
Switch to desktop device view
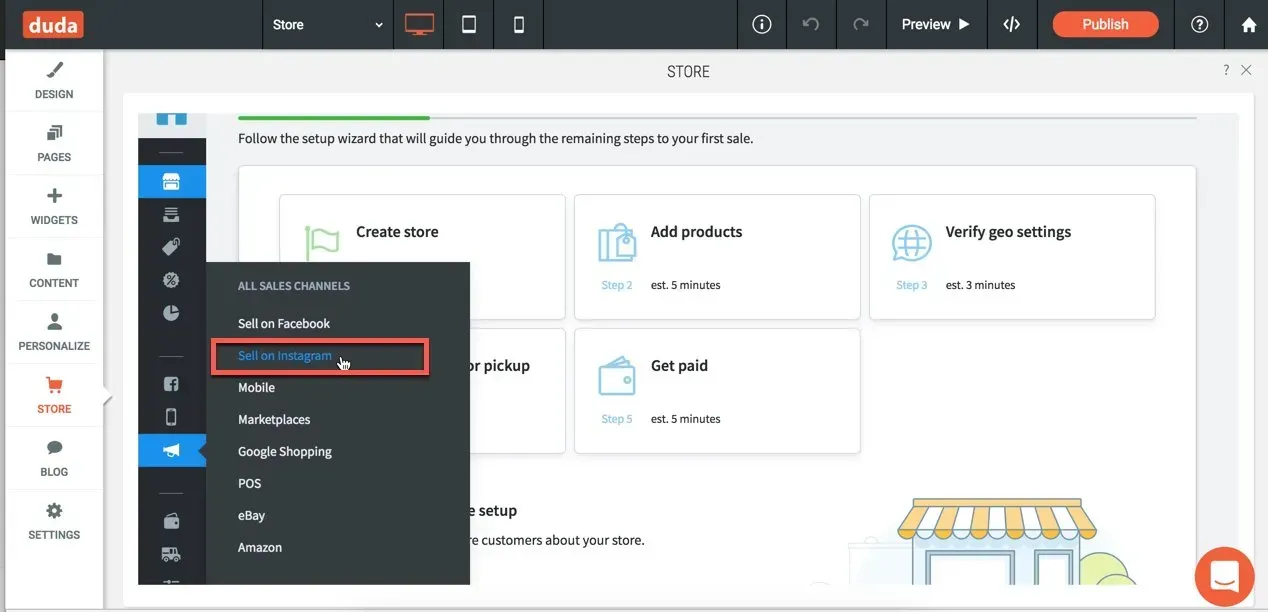(419, 25)
